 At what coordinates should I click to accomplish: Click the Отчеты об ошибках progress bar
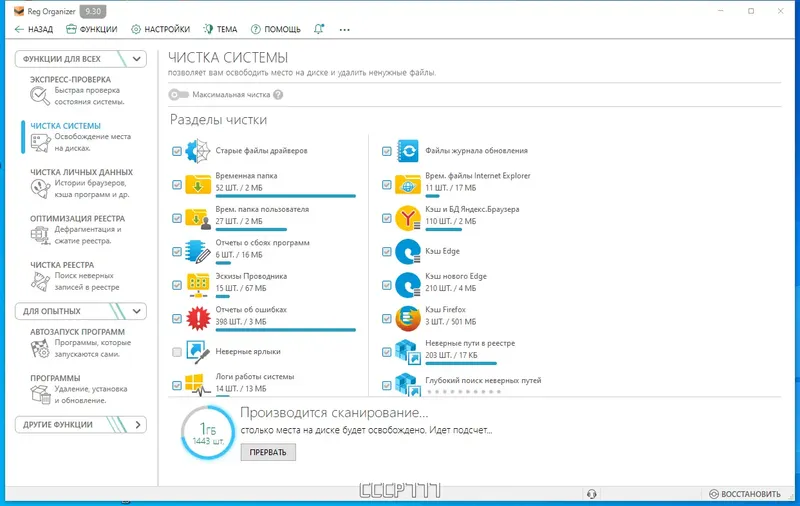click(x=285, y=330)
